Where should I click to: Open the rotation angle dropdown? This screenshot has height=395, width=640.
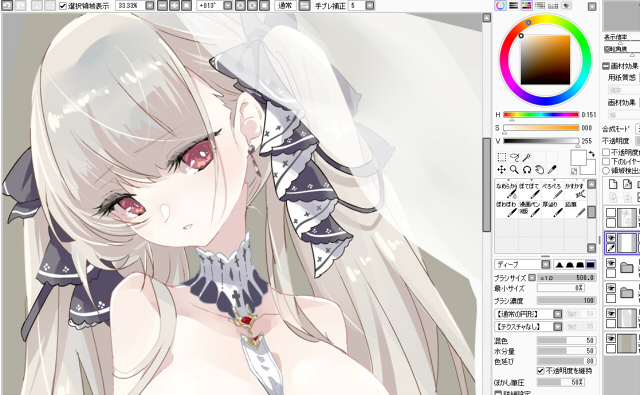(x=228, y=6)
